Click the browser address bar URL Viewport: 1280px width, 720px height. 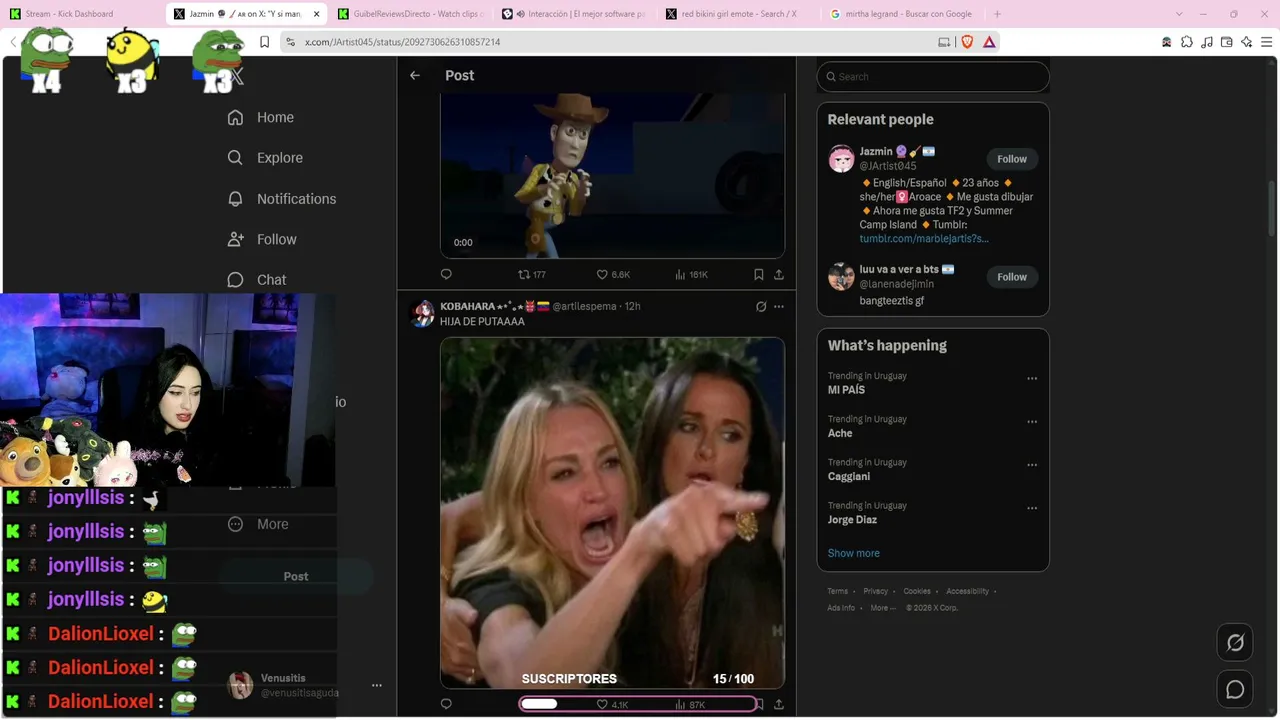tap(402, 42)
